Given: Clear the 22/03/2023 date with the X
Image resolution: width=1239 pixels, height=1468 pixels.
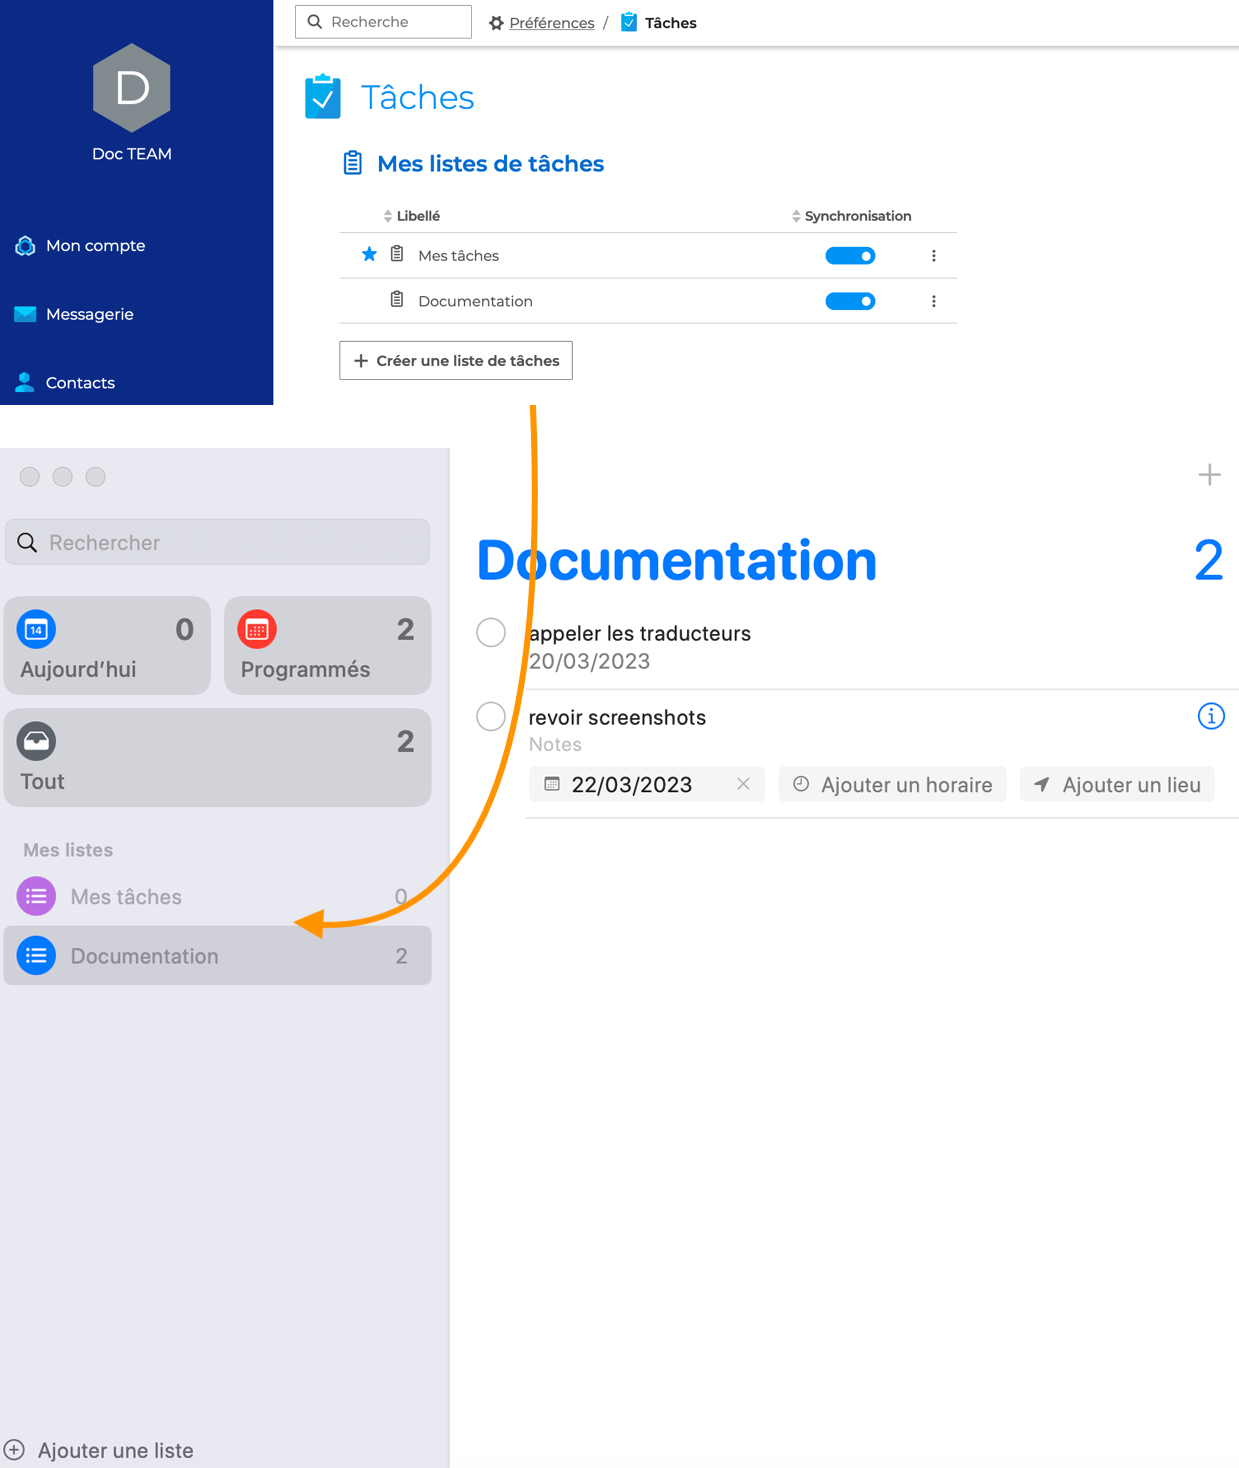Looking at the screenshot, I should (743, 784).
